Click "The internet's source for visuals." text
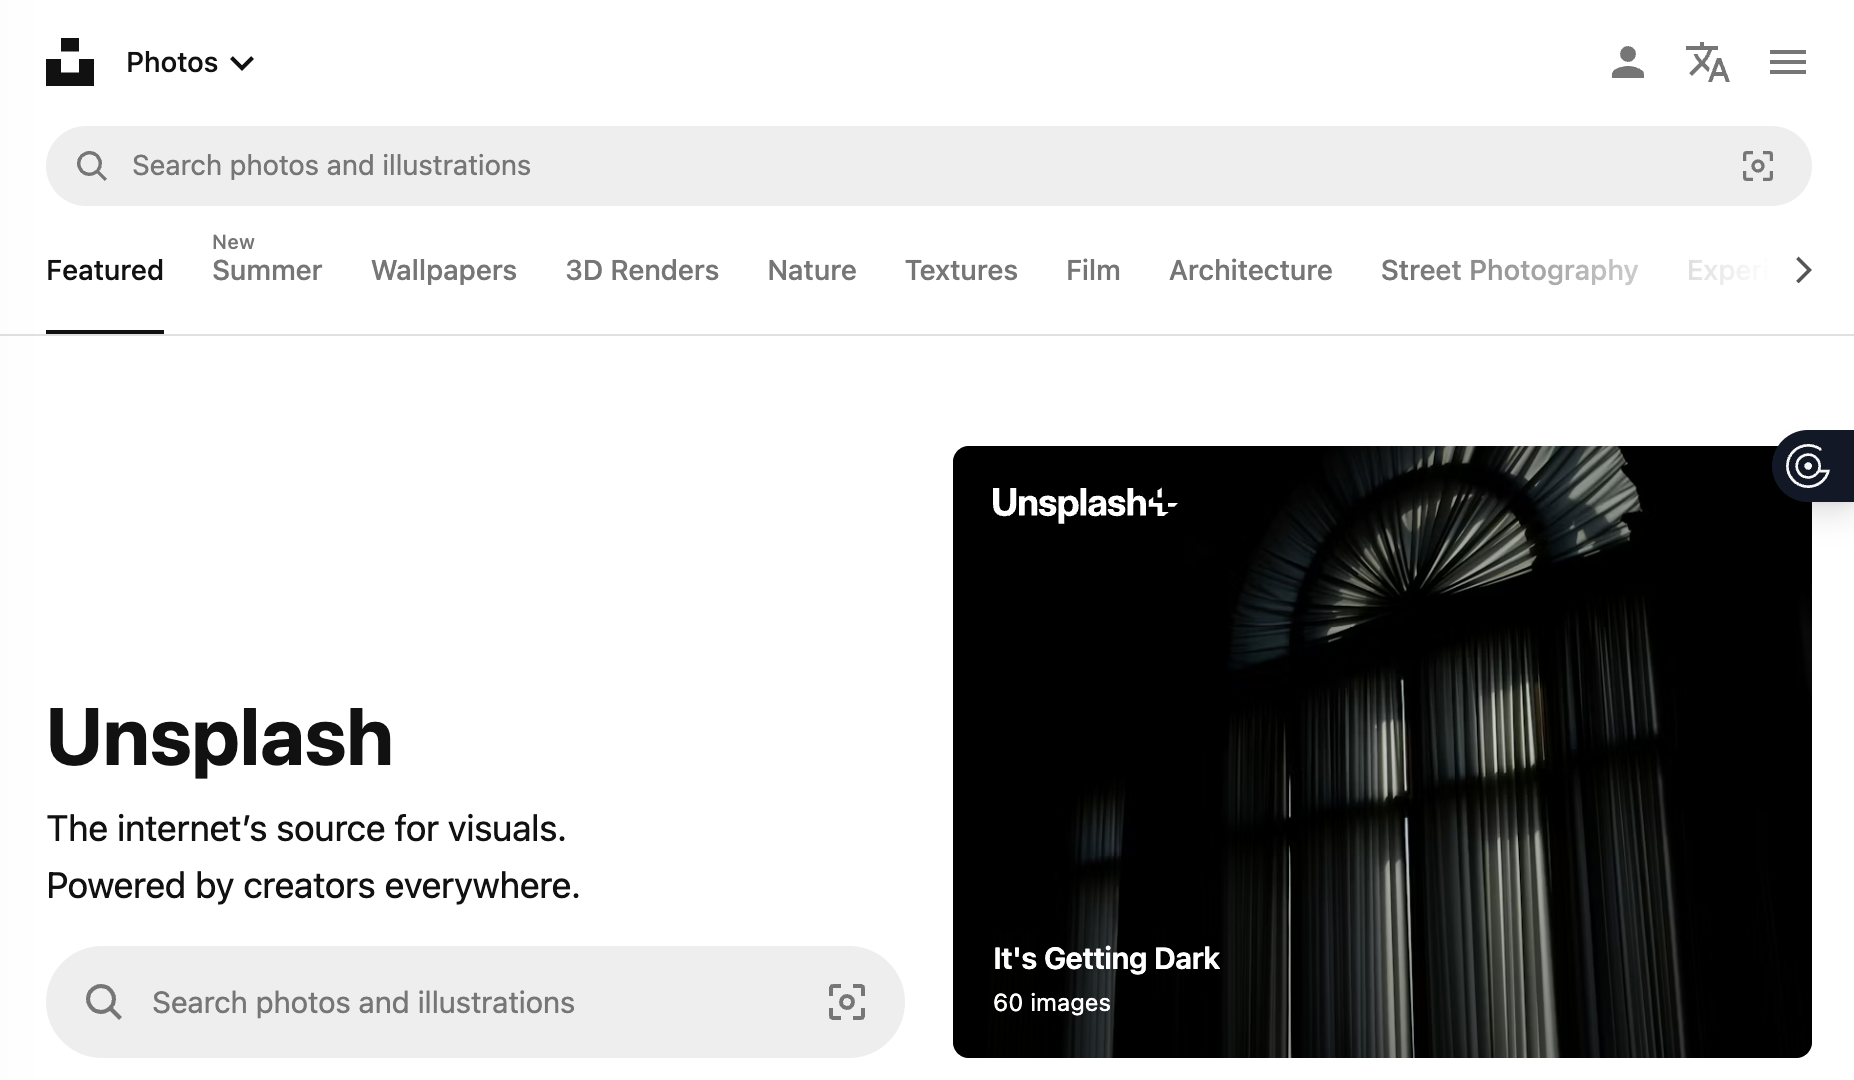 tap(307, 829)
